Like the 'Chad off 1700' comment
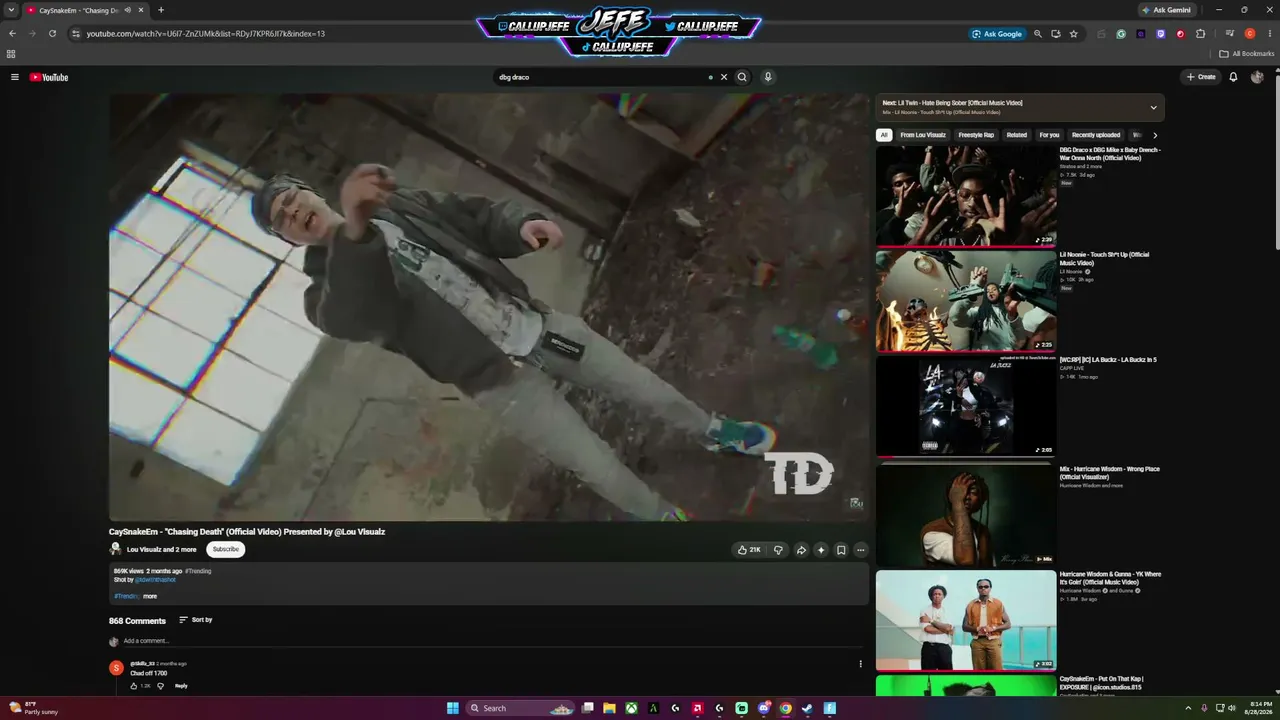Viewport: 1280px width, 720px height. pyautogui.click(x=134, y=686)
